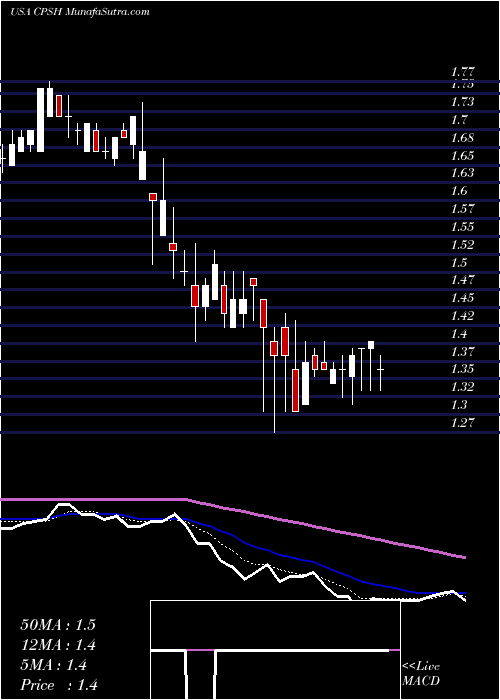Click the 1.7 price axis label
500x700 pixels.
[459, 120]
